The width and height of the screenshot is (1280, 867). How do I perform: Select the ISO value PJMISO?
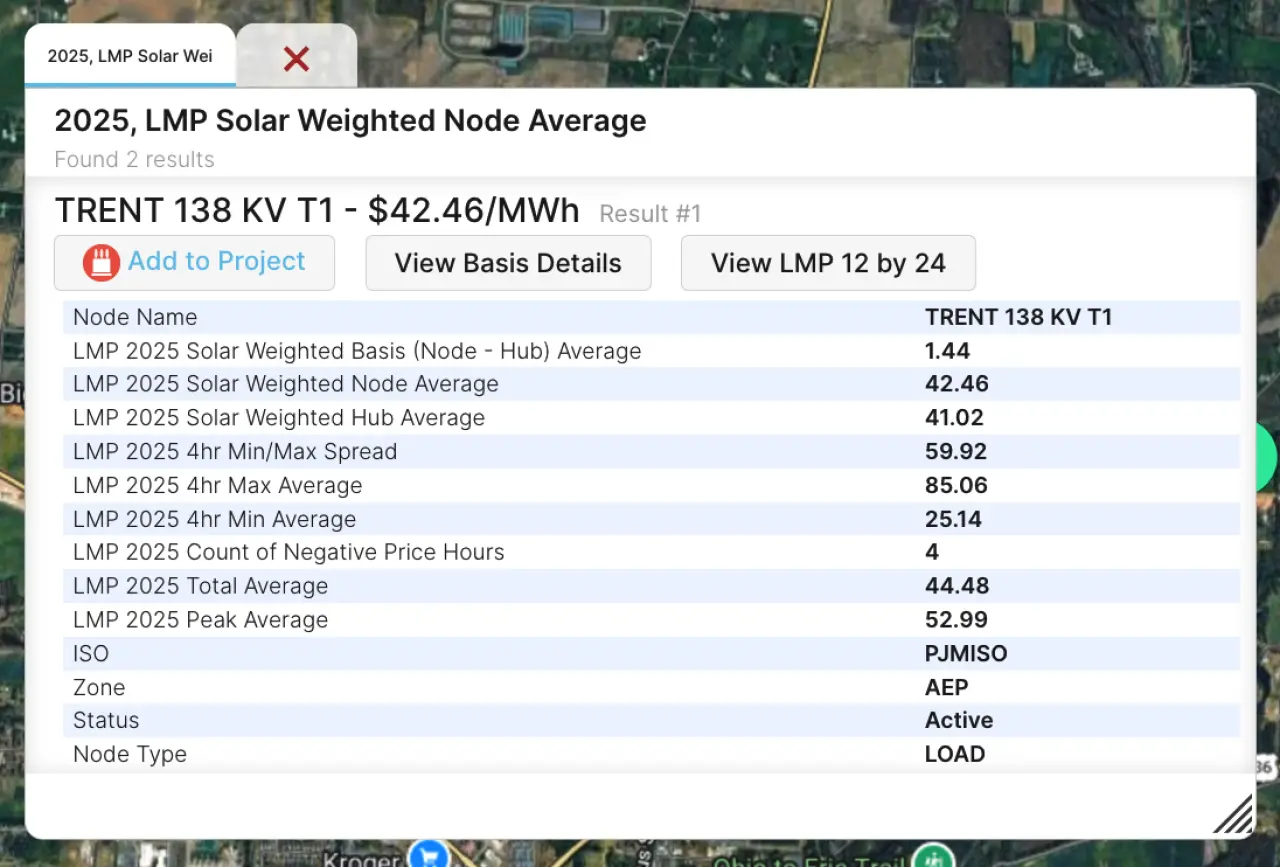click(966, 654)
